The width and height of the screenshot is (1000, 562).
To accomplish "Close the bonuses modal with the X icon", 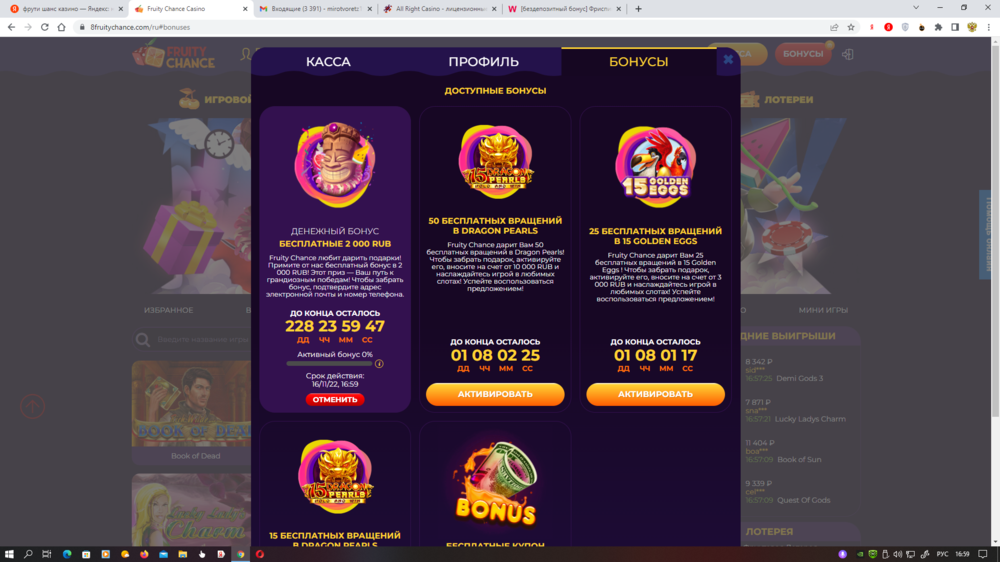I will coord(728,60).
